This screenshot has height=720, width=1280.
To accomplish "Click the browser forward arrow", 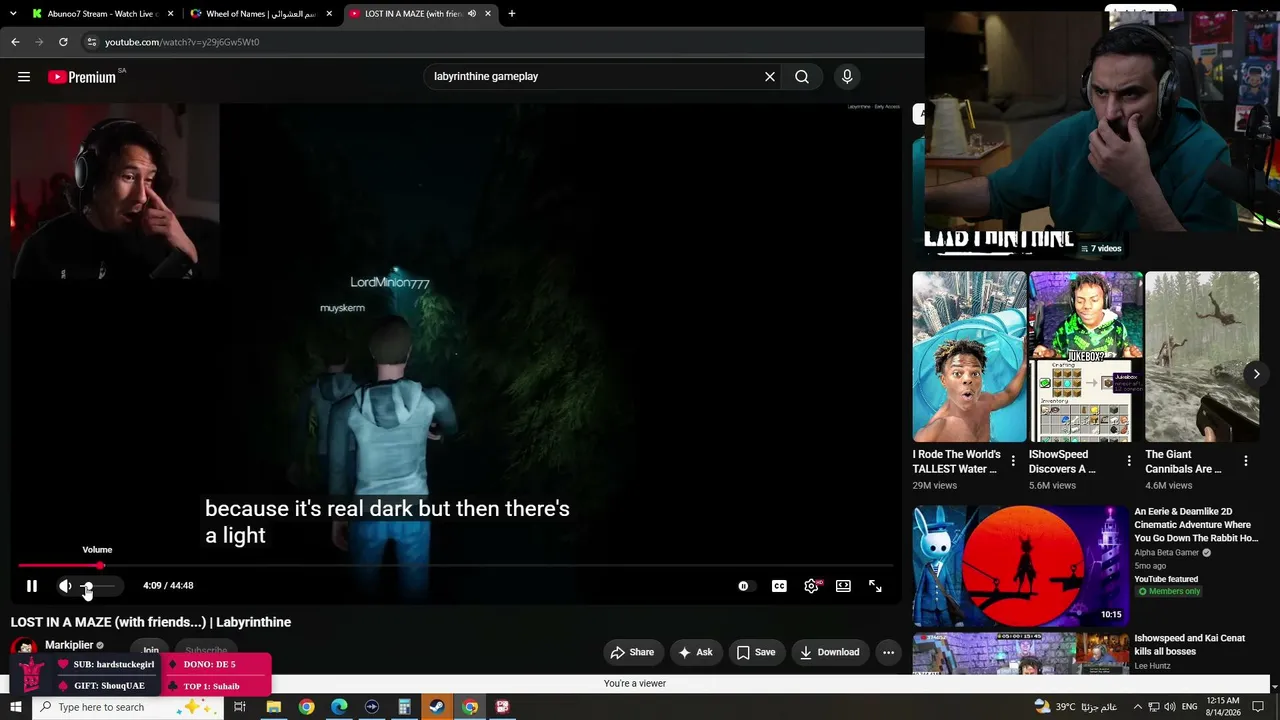I will (39, 42).
